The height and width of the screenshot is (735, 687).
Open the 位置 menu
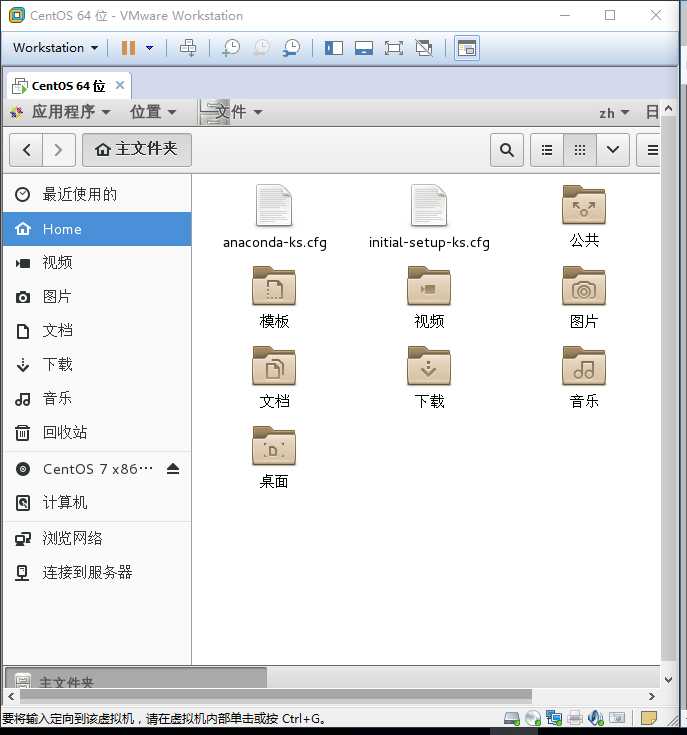[x=153, y=112]
